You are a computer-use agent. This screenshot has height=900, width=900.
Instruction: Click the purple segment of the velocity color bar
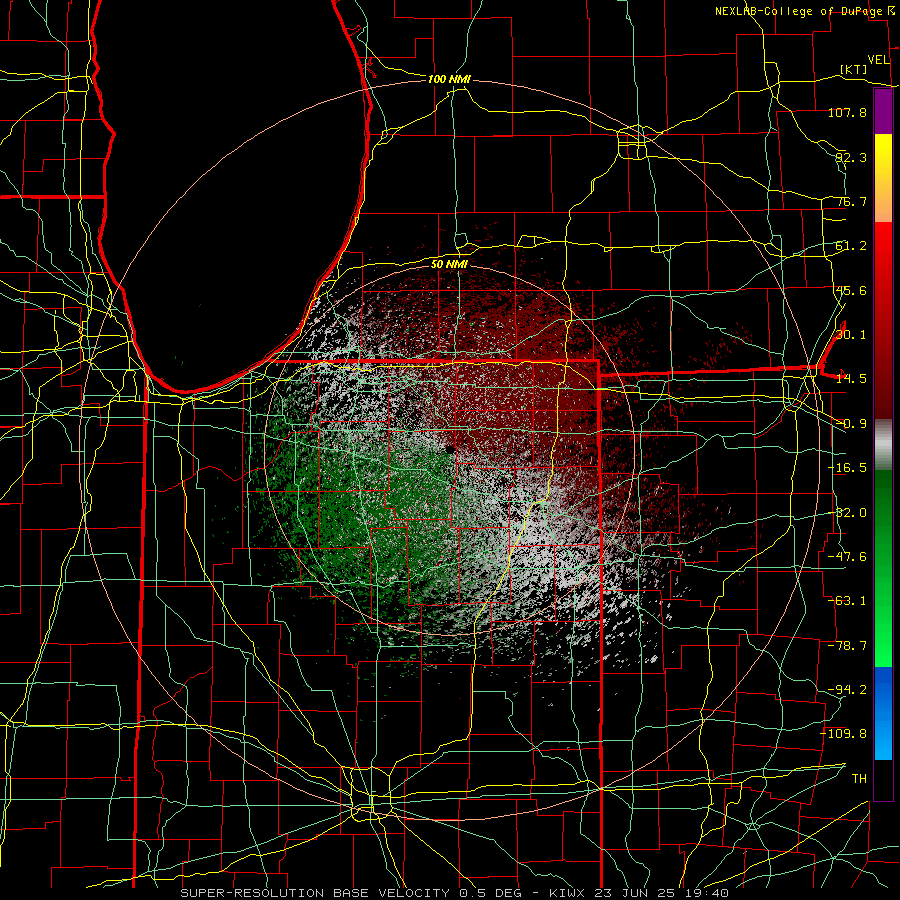(x=883, y=111)
